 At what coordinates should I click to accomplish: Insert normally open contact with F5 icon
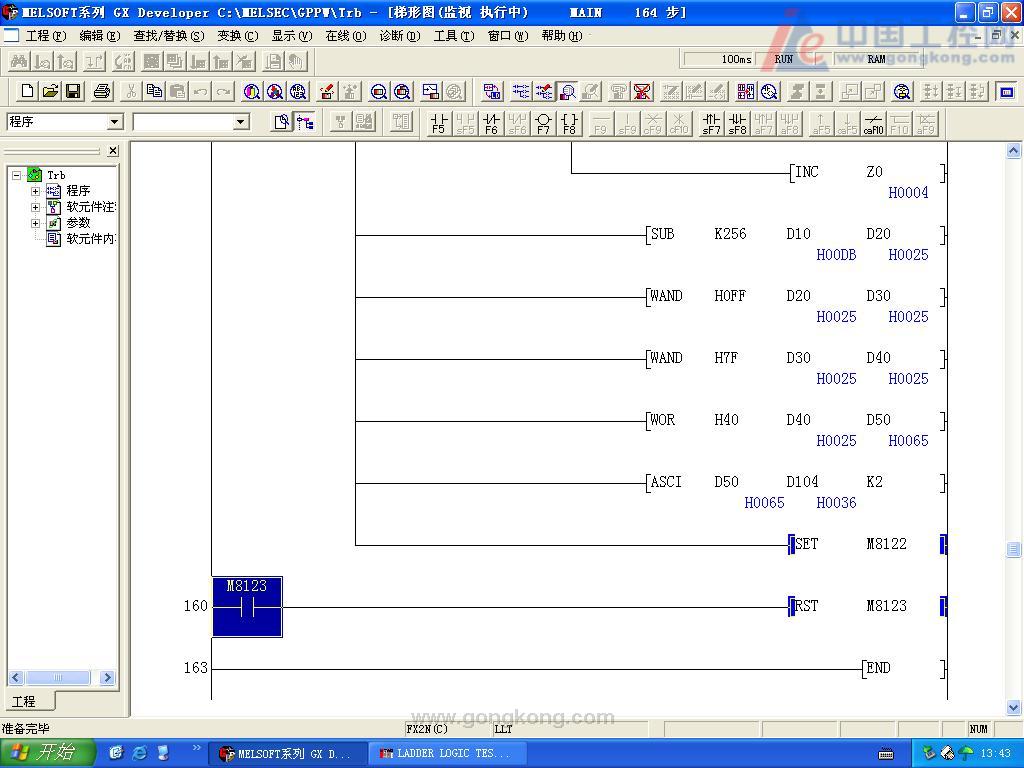439,123
